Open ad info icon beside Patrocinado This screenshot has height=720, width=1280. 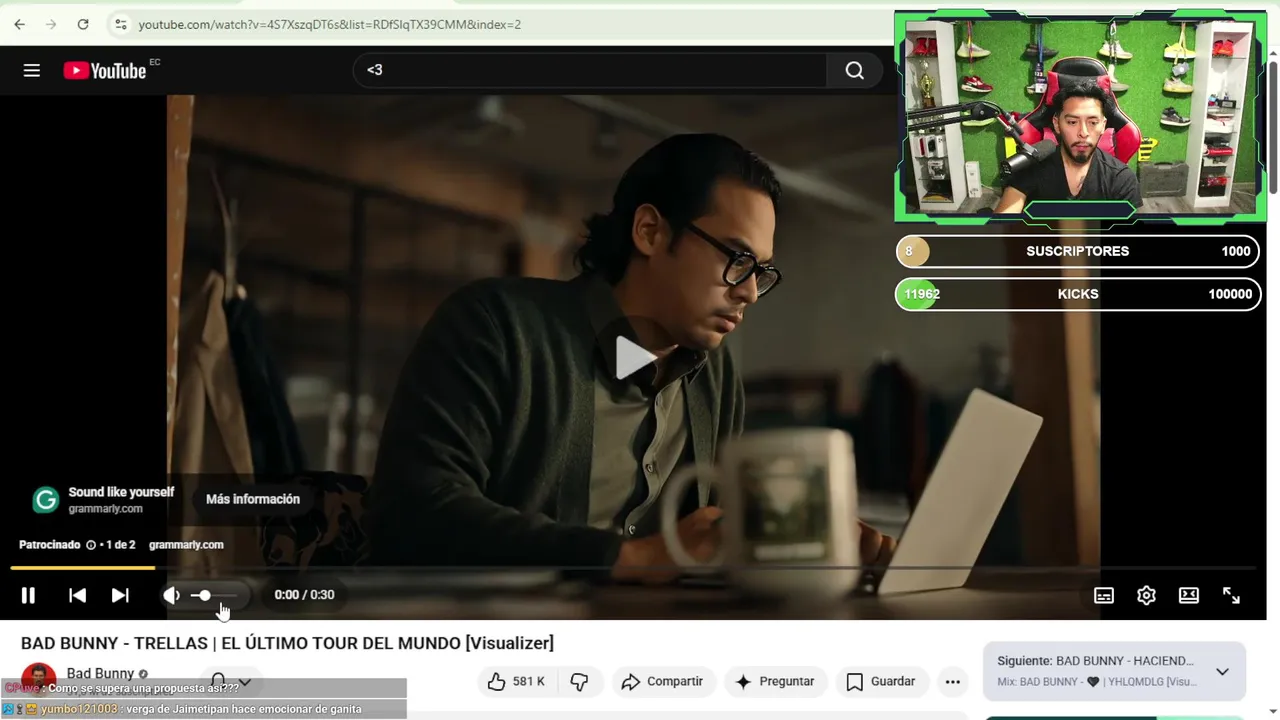click(x=91, y=545)
